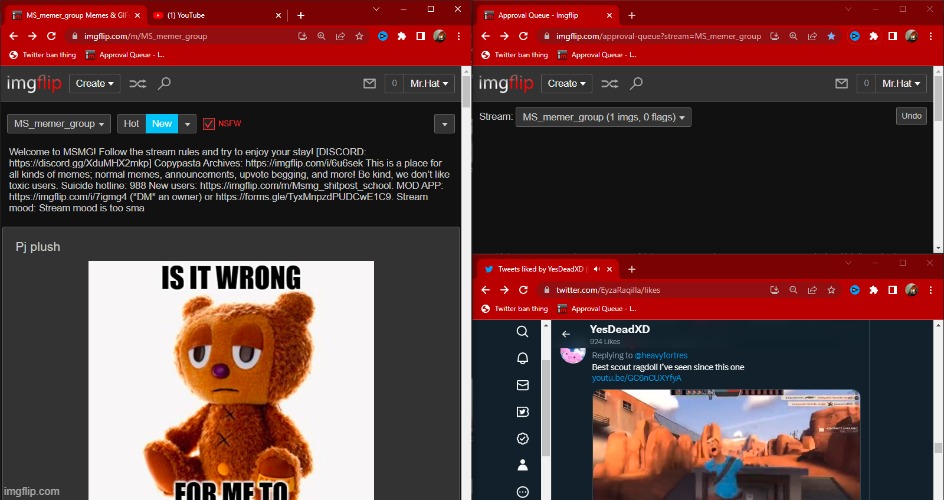
Task: Click notification count 0 in left imgflip header
Action: pyautogui.click(x=394, y=84)
